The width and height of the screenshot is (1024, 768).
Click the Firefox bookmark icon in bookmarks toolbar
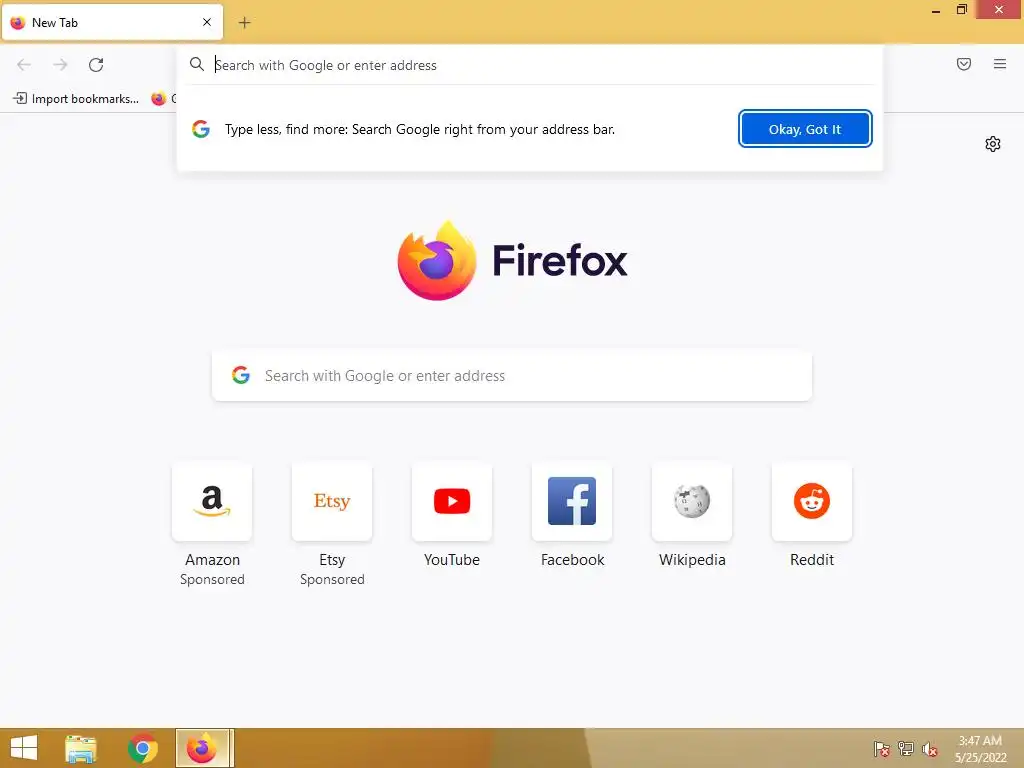coord(159,99)
